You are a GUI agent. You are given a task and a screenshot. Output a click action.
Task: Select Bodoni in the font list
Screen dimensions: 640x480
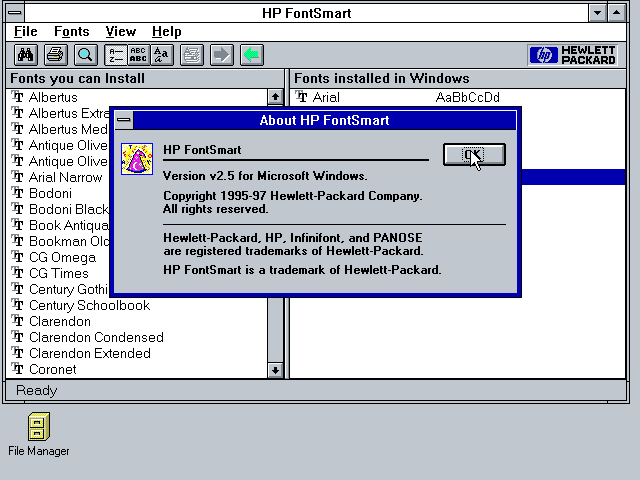[50, 193]
